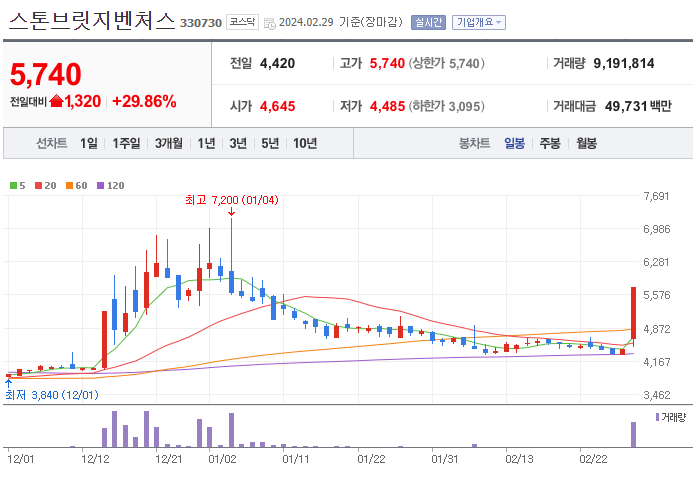Click the 코스닥 market badge
The image size is (693, 482).
(x=242, y=22)
